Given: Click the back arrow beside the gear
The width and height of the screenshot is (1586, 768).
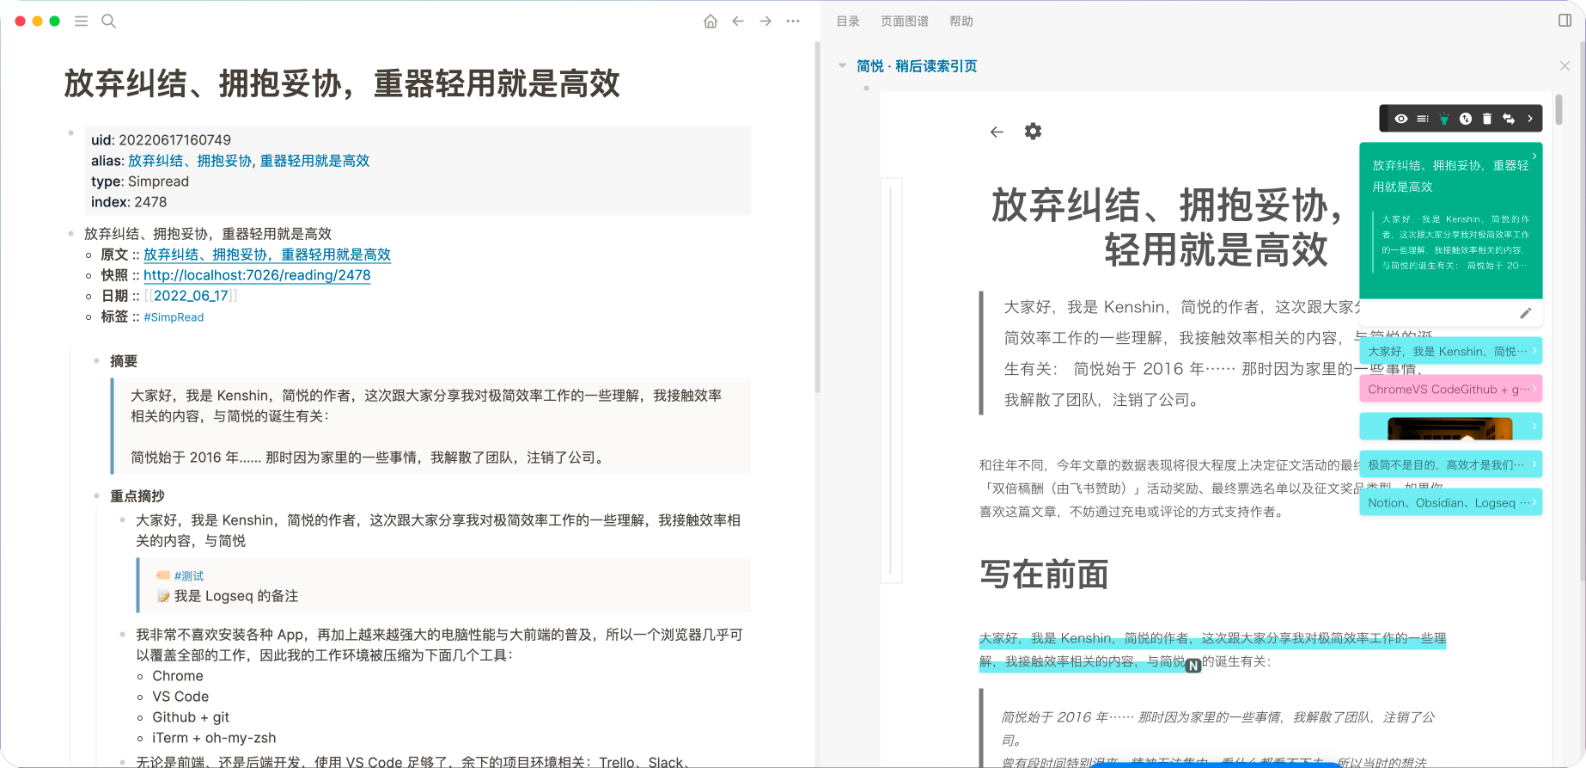Looking at the screenshot, I should click(x=996, y=132).
